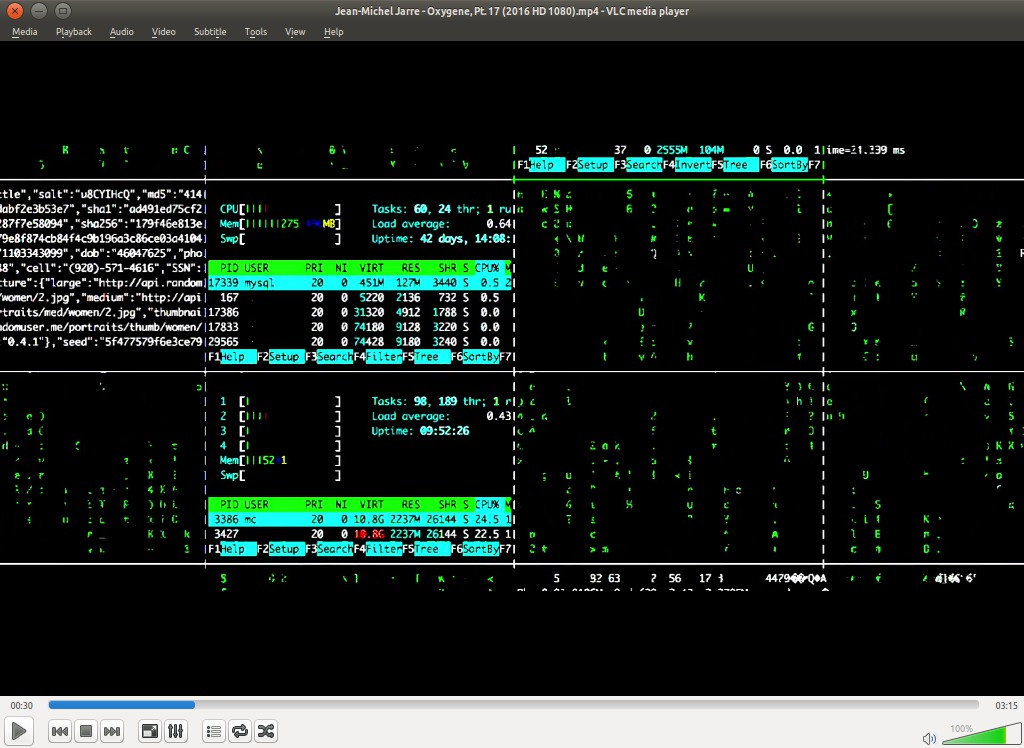Show extended settings equalizer icon
1024x748 pixels.
point(176,731)
